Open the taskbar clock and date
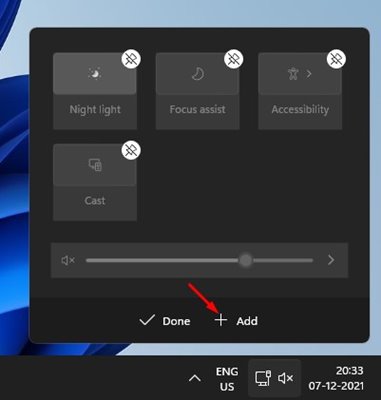Screen dimensions: 381x400 click(x=336, y=378)
